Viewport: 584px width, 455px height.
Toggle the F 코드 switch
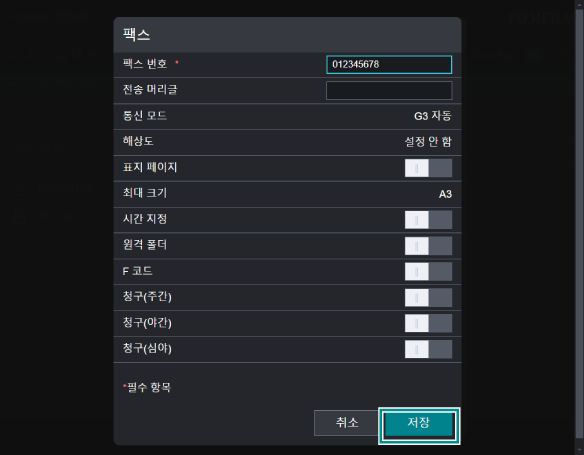pyautogui.click(x=428, y=271)
